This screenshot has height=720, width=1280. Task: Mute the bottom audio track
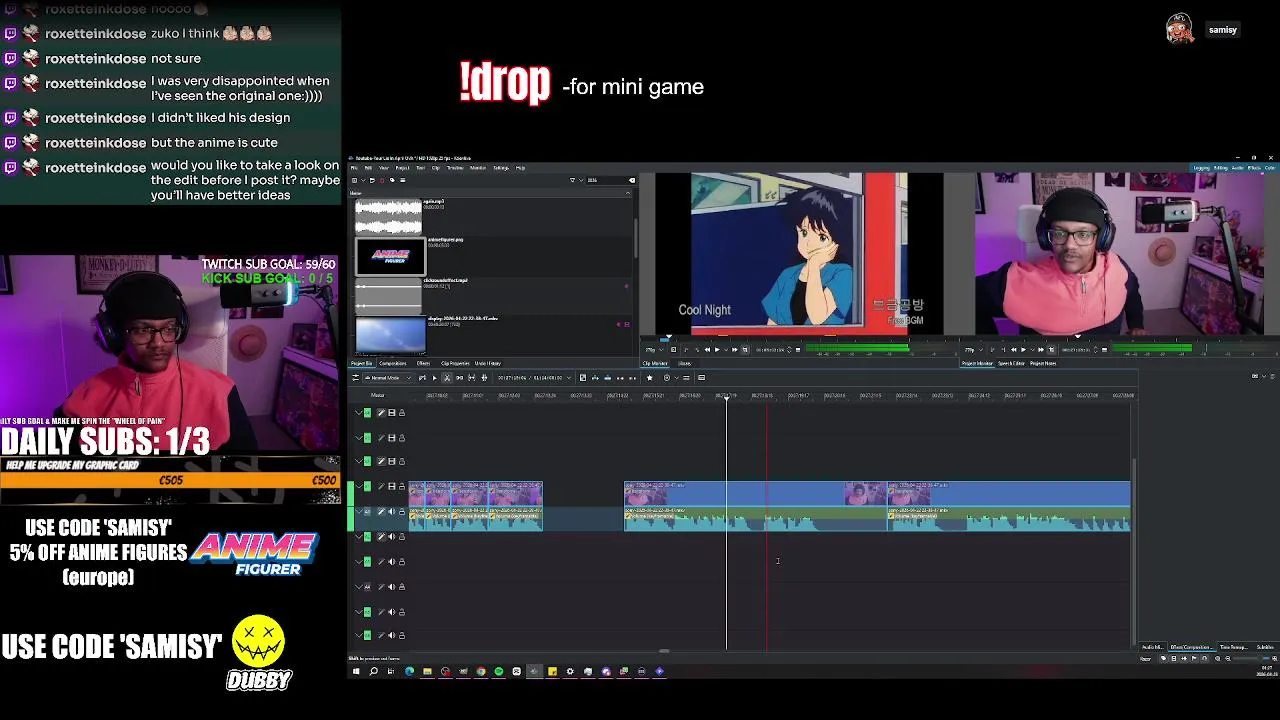click(x=392, y=635)
